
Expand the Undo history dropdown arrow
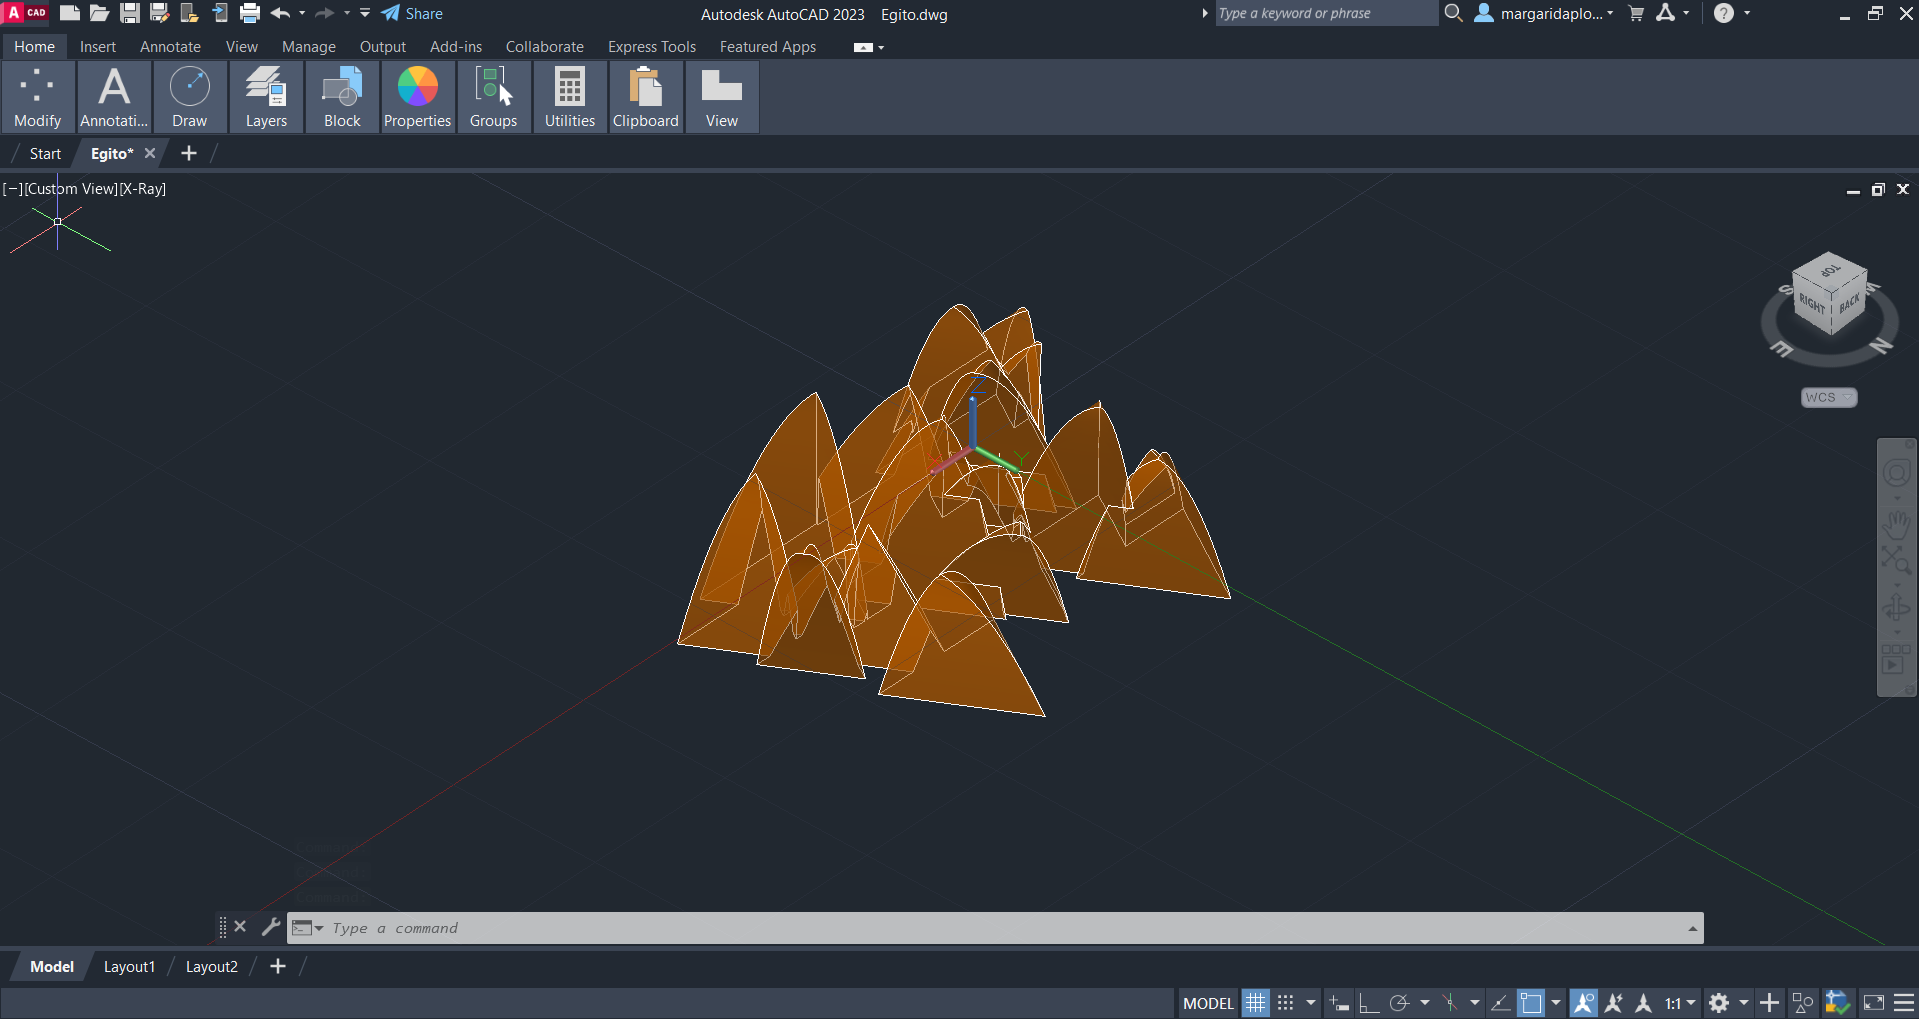coord(302,14)
